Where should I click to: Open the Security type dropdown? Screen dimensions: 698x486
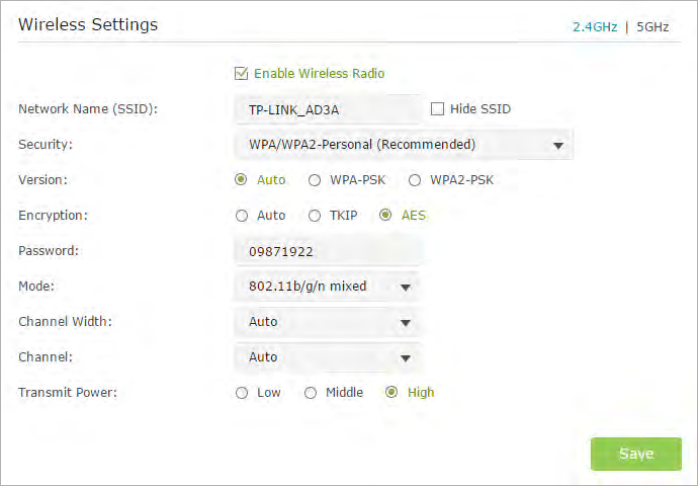(x=403, y=144)
